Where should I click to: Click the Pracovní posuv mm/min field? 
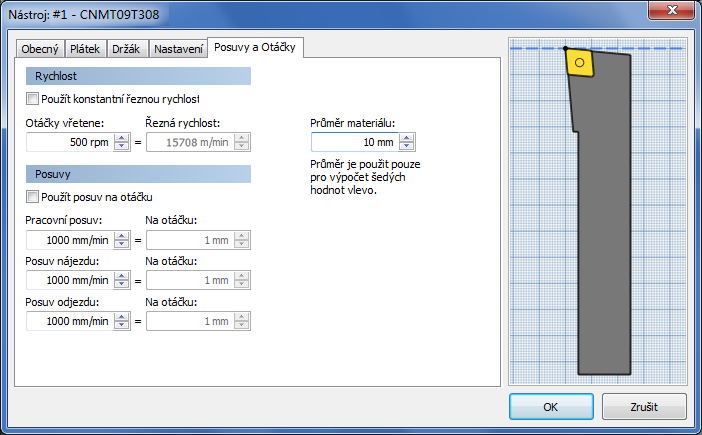(x=70, y=240)
